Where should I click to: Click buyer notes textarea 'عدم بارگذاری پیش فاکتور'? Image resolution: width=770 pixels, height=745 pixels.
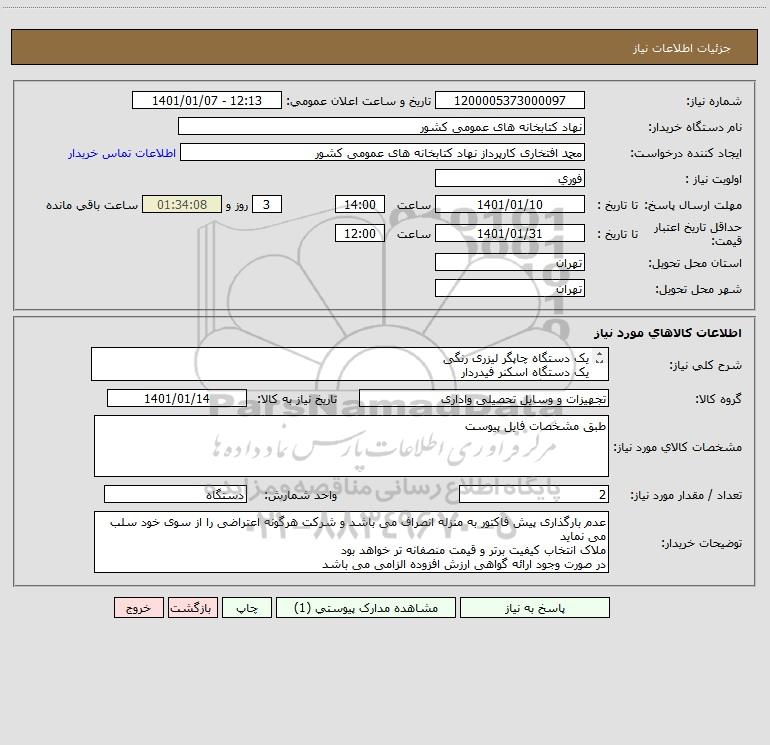(351, 542)
